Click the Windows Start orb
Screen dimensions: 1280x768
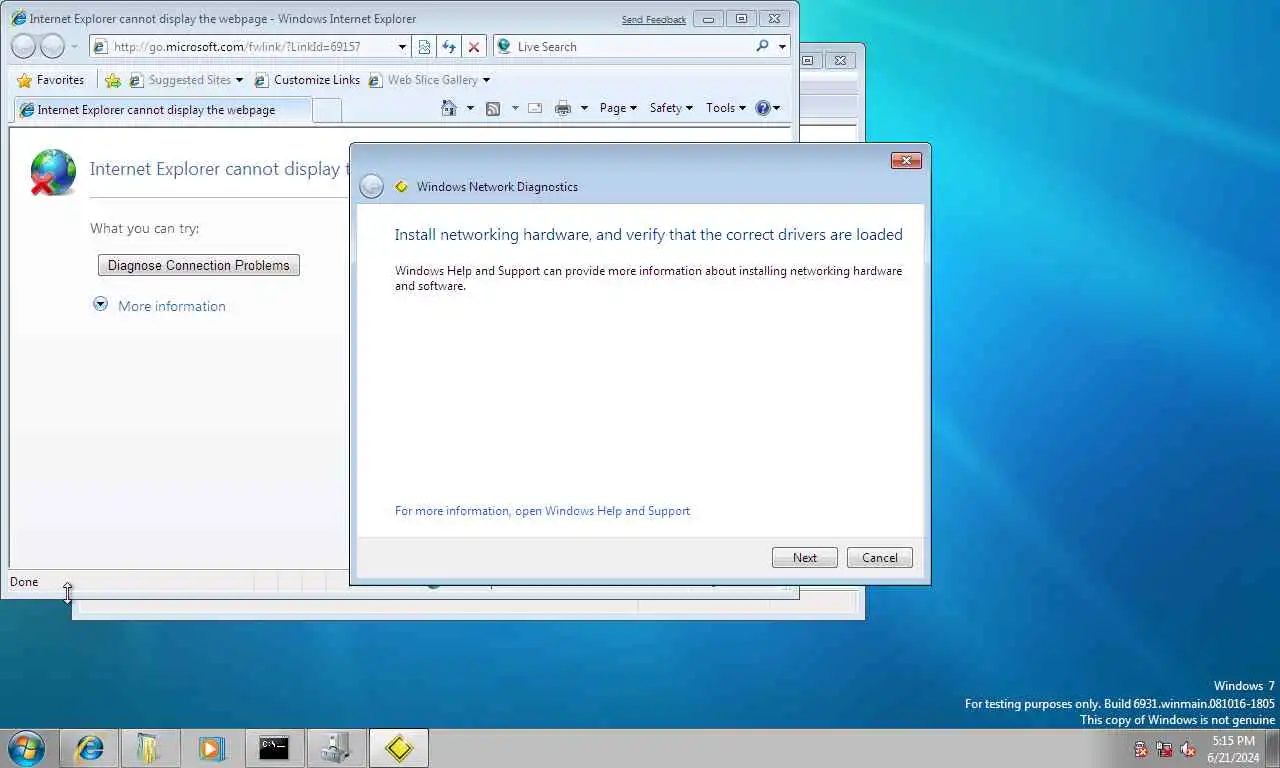point(26,747)
